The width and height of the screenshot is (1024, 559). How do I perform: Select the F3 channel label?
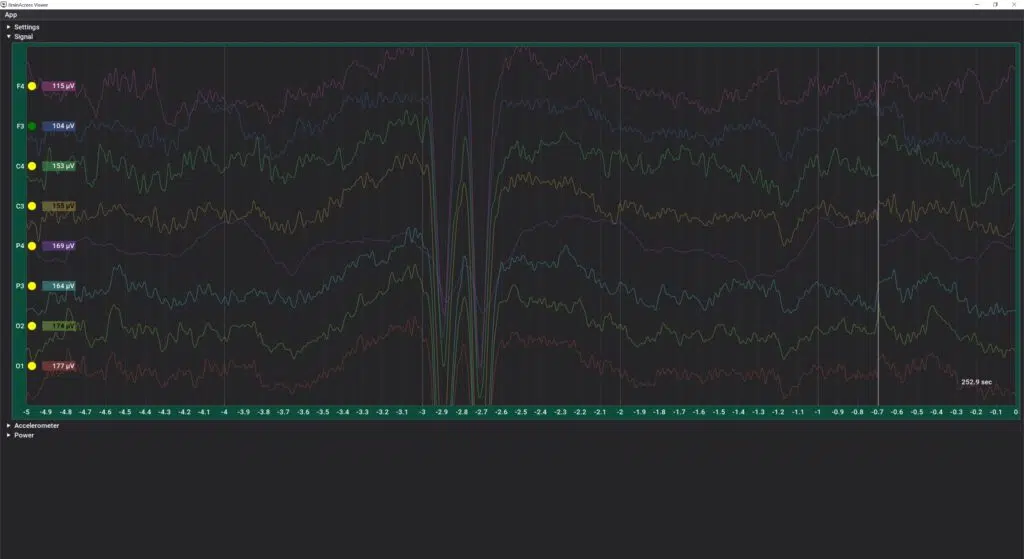[20, 126]
